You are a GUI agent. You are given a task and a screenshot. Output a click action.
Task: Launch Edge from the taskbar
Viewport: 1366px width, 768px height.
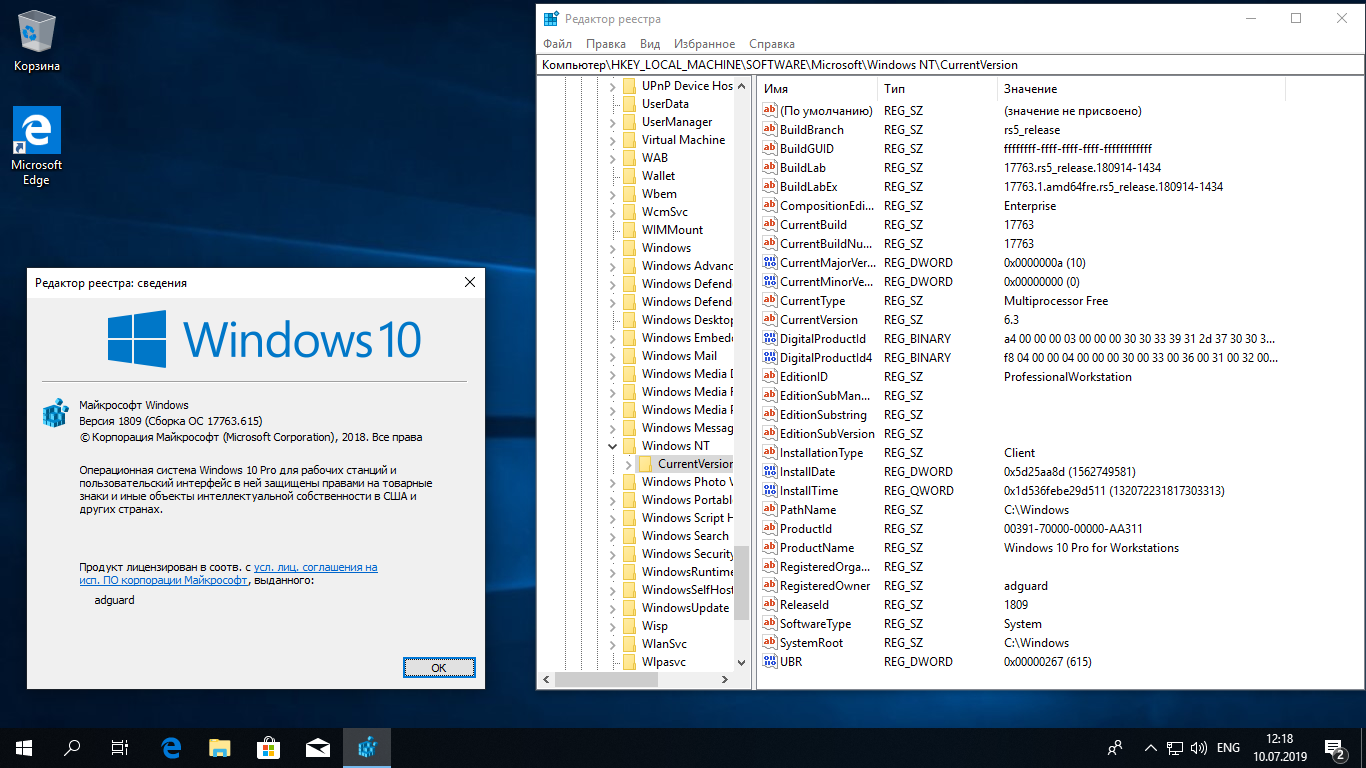(x=171, y=747)
